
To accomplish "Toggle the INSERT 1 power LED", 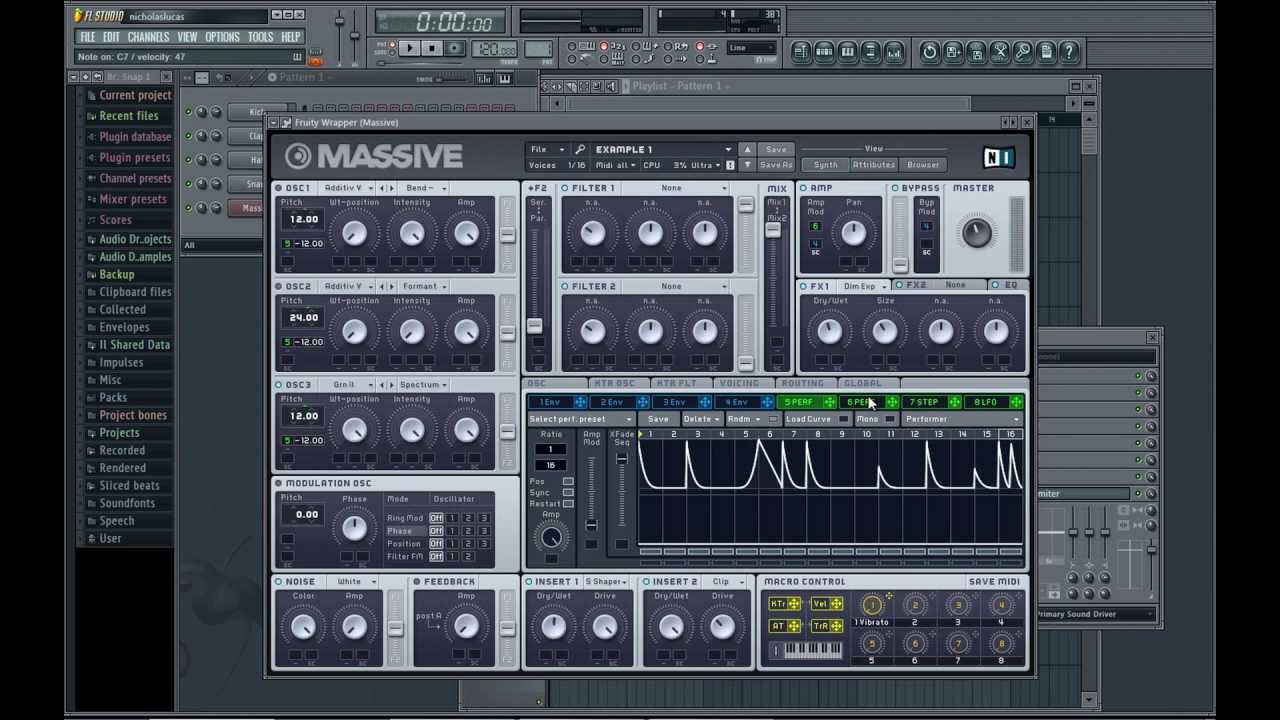I will pos(529,581).
